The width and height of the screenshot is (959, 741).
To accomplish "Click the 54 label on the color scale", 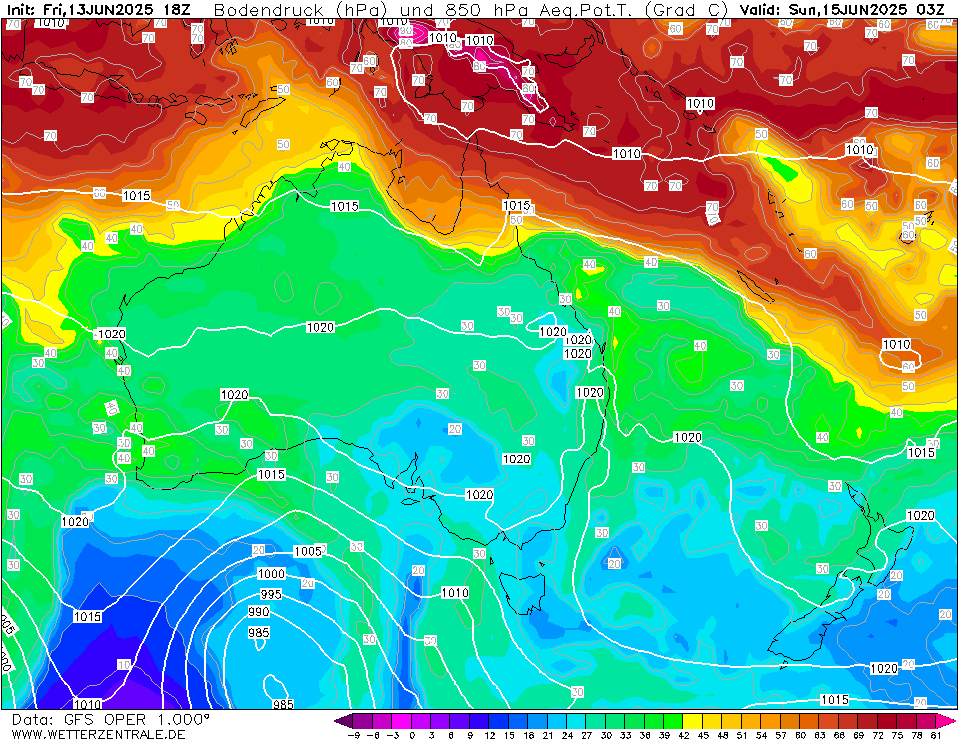I will (x=761, y=735).
